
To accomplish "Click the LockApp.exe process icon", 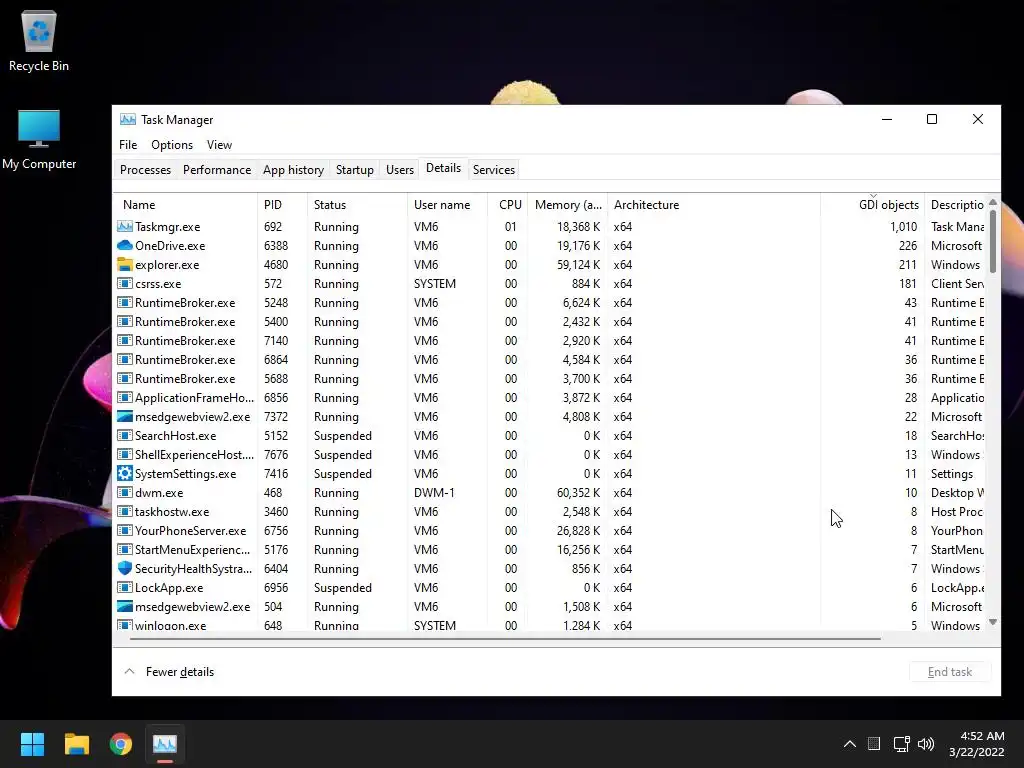I will (x=125, y=587).
